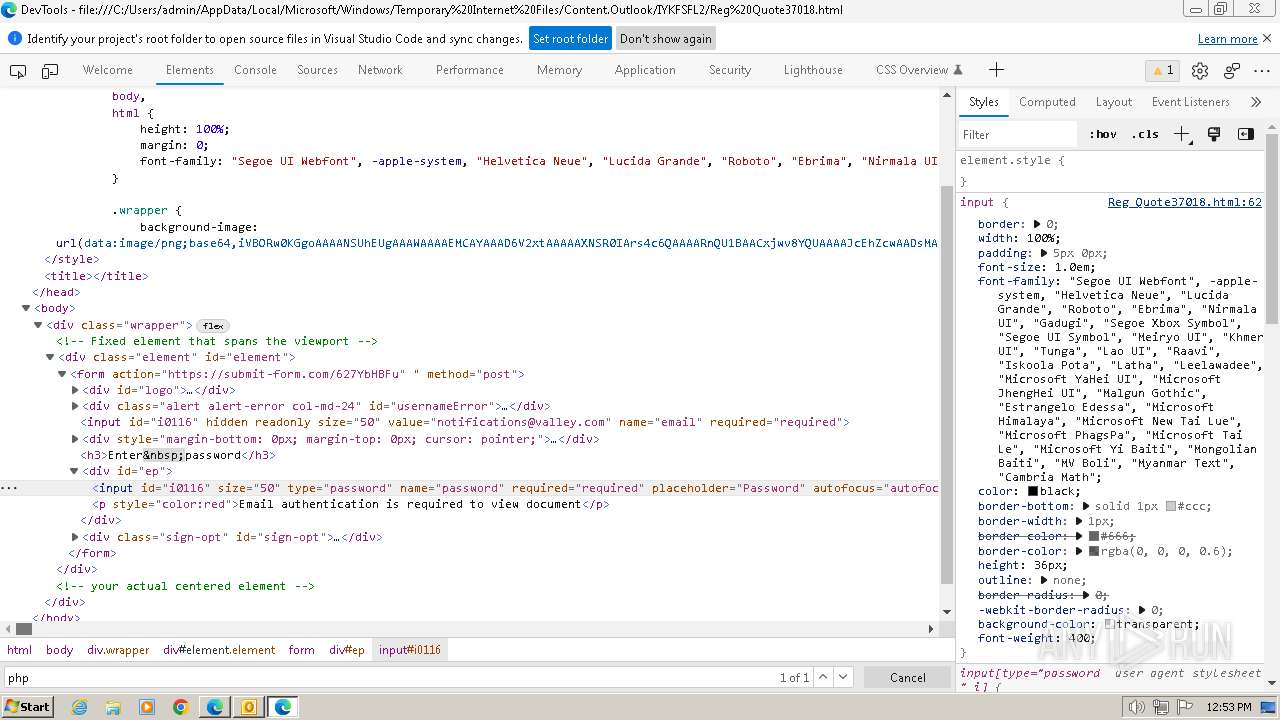This screenshot has height=720, width=1280.
Task: Open the Lighthouse tab
Action: click(813, 70)
